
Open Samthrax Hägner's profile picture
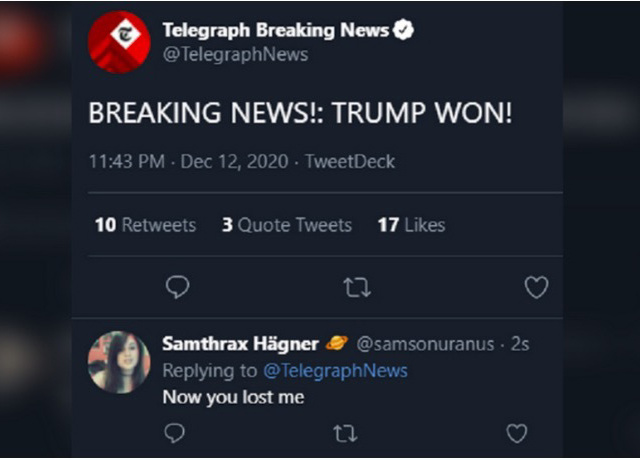click(x=119, y=362)
